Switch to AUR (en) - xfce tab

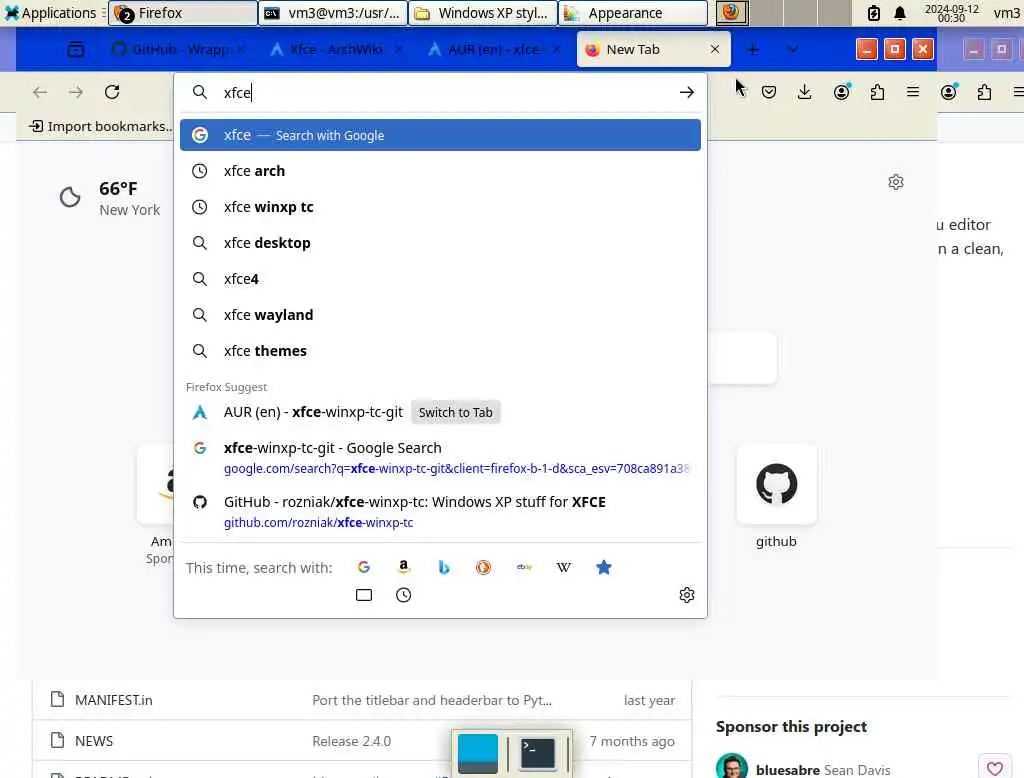(x=493, y=49)
